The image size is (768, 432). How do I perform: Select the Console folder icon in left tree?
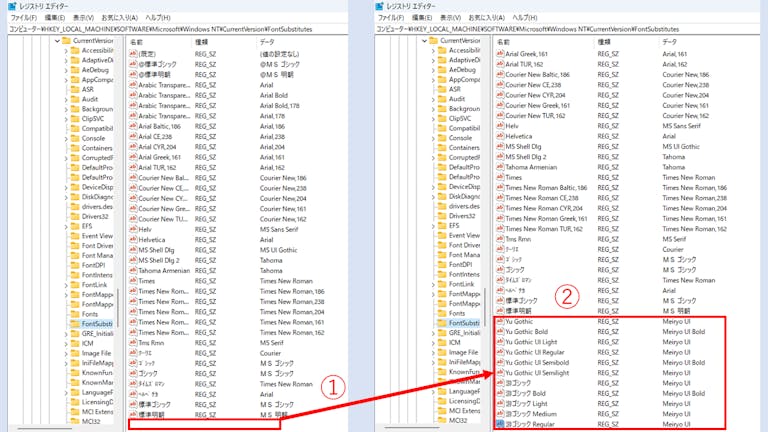pyautogui.click(x=75, y=138)
